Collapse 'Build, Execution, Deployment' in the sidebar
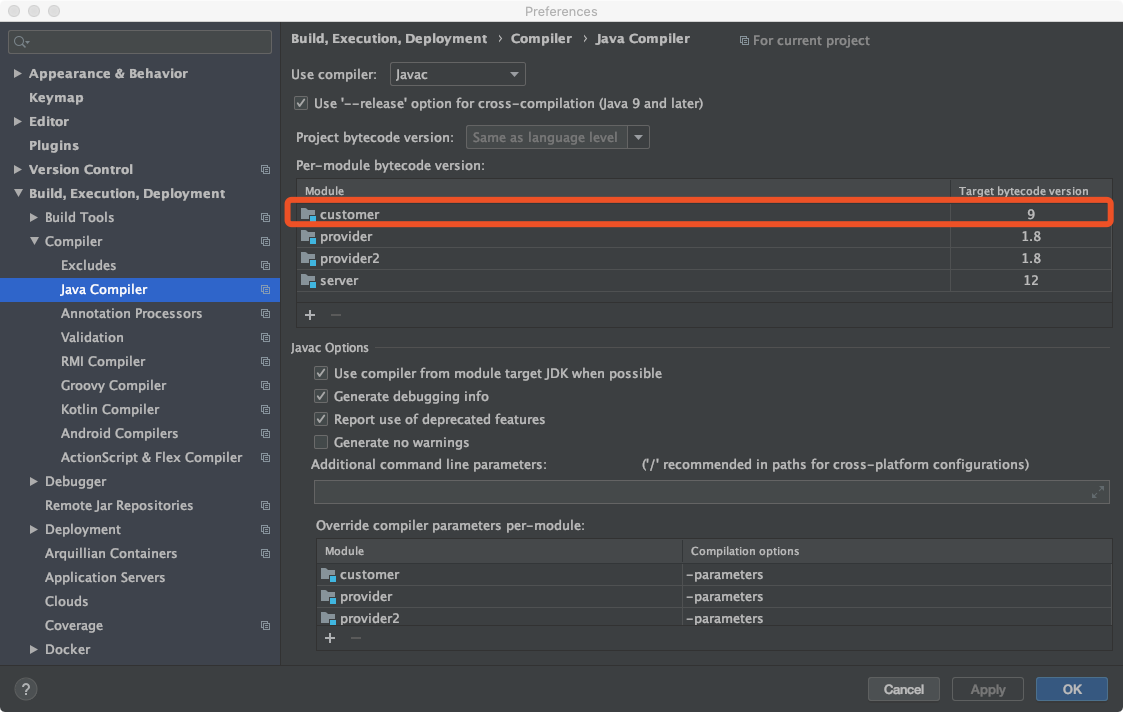This screenshot has height=712, width=1123. point(17,193)
